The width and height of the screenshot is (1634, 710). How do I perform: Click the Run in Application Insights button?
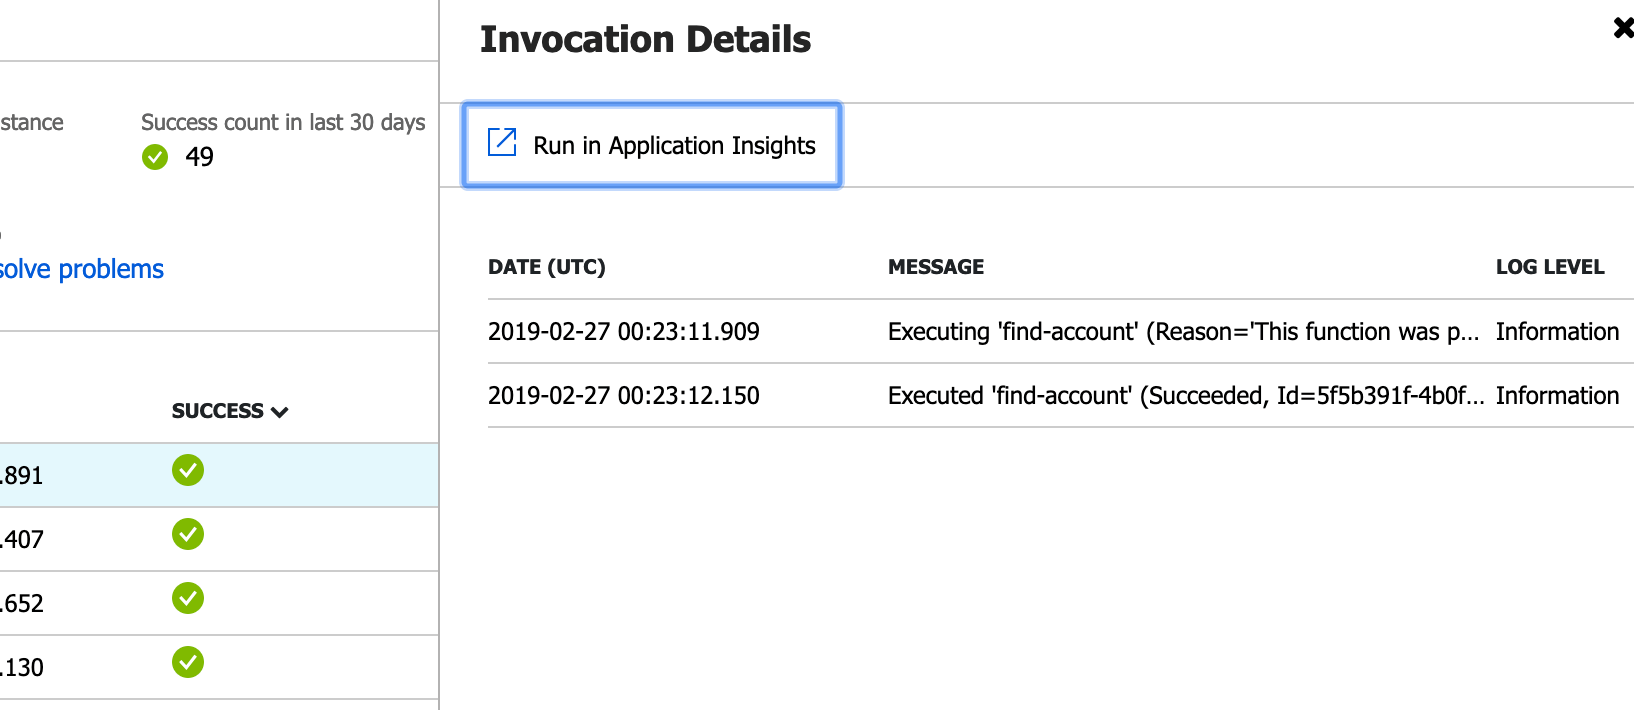651,145
